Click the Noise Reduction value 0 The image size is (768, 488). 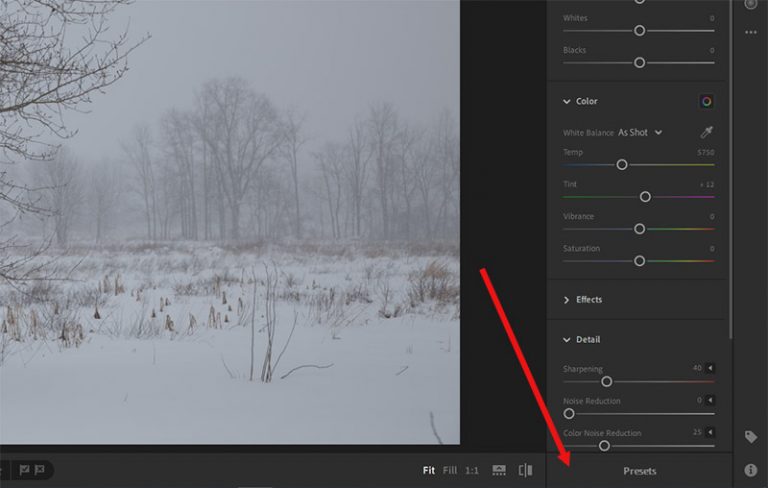tap(699, 400)
